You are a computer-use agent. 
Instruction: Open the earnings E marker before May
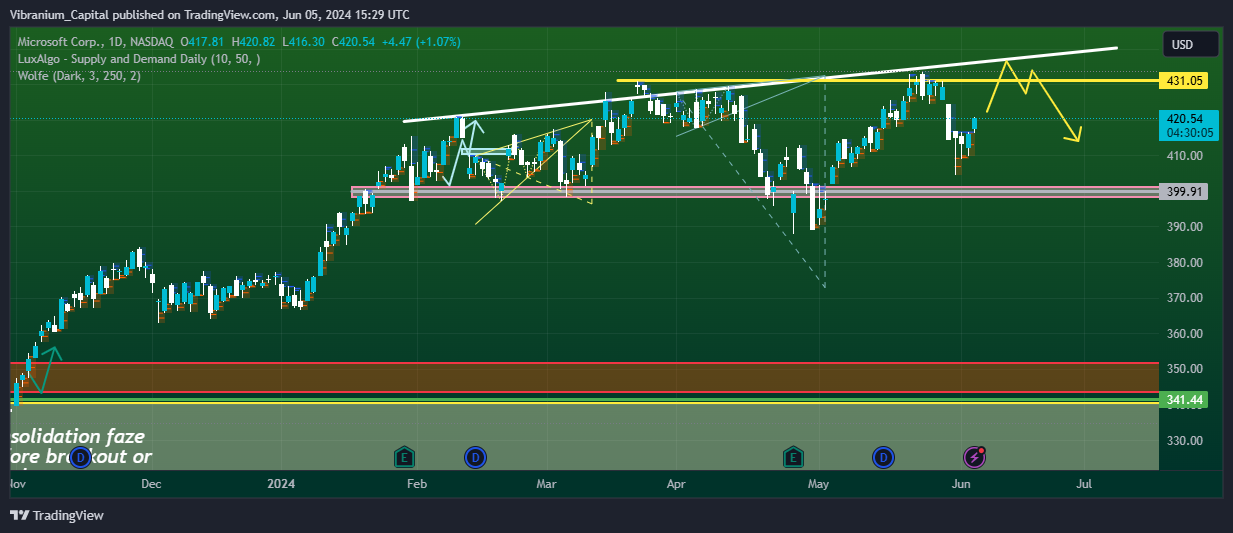pyautogui.click(x=793, y=457)
